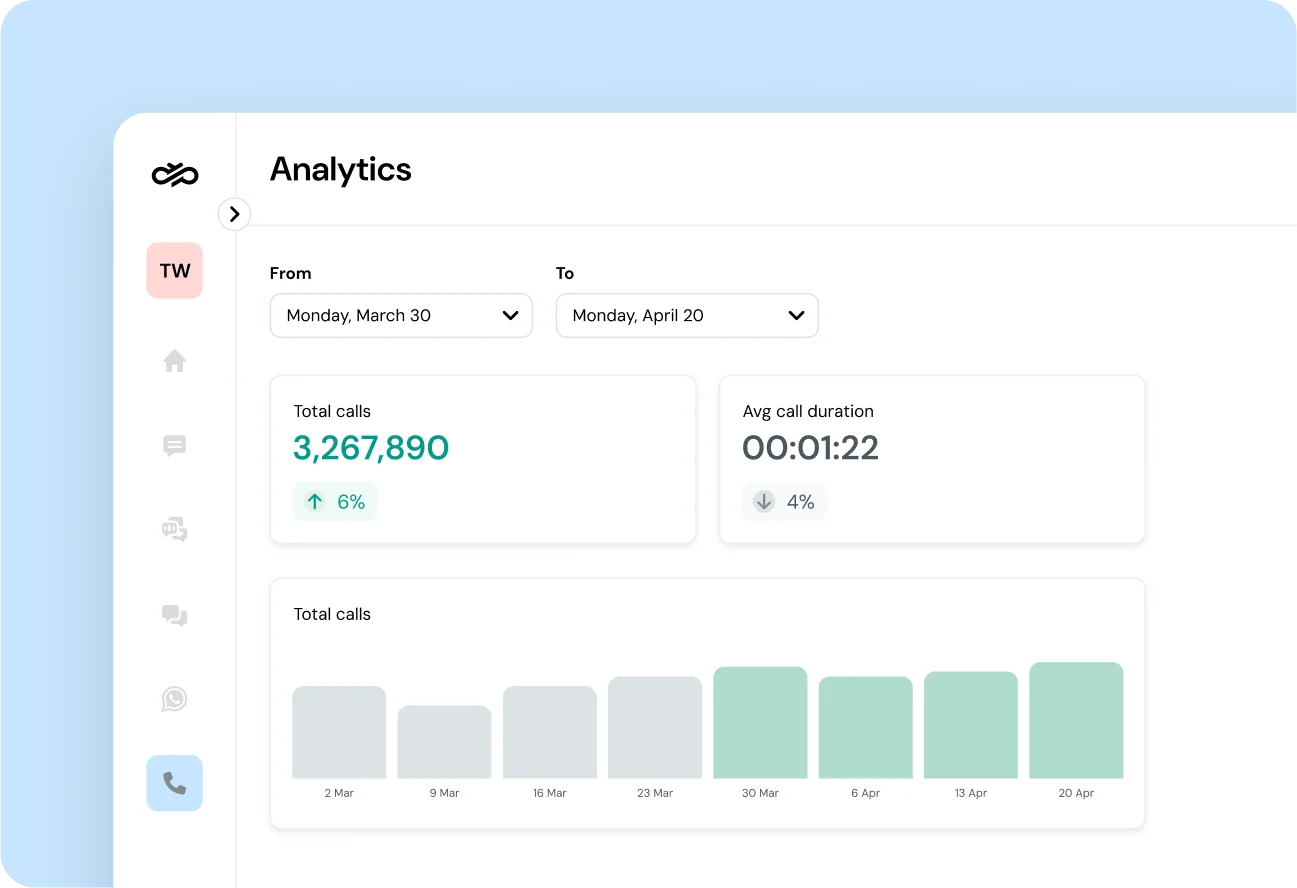Click the 4% decrease badge
The width and height of the screenshot is (1297, 888).
tap(785, 502)
